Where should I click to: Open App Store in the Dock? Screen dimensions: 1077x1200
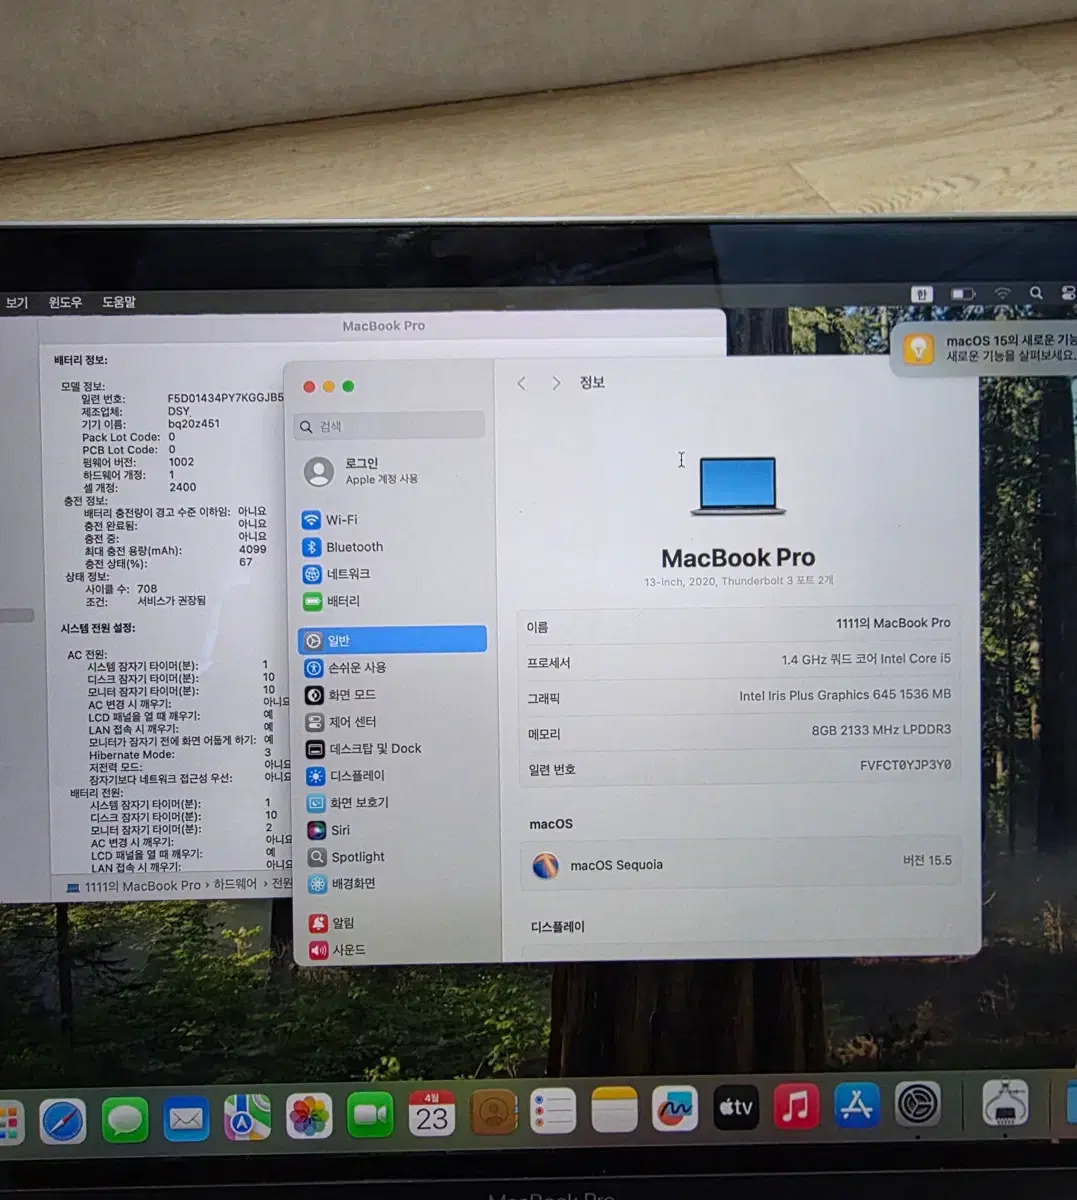857,1105
